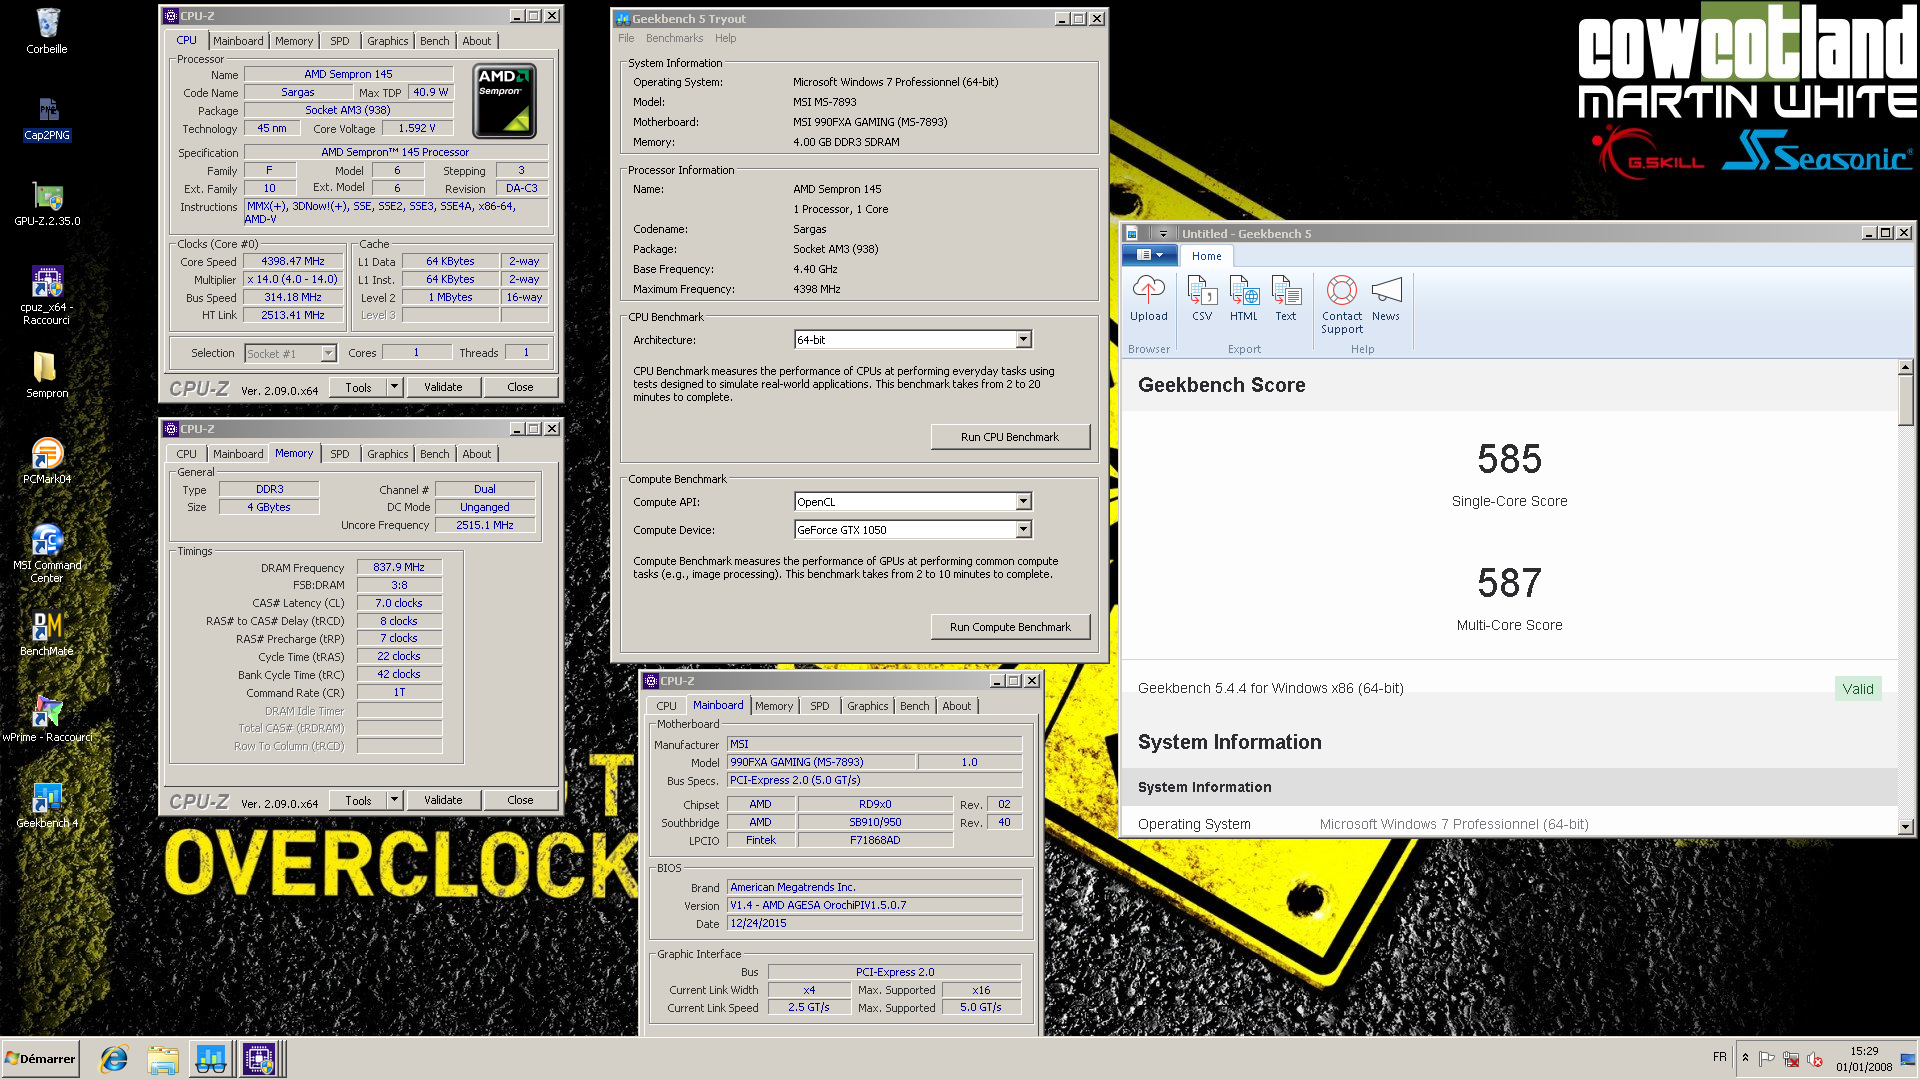
Task: Open Benchmarks menu in Geekbench
Action: 674,38
